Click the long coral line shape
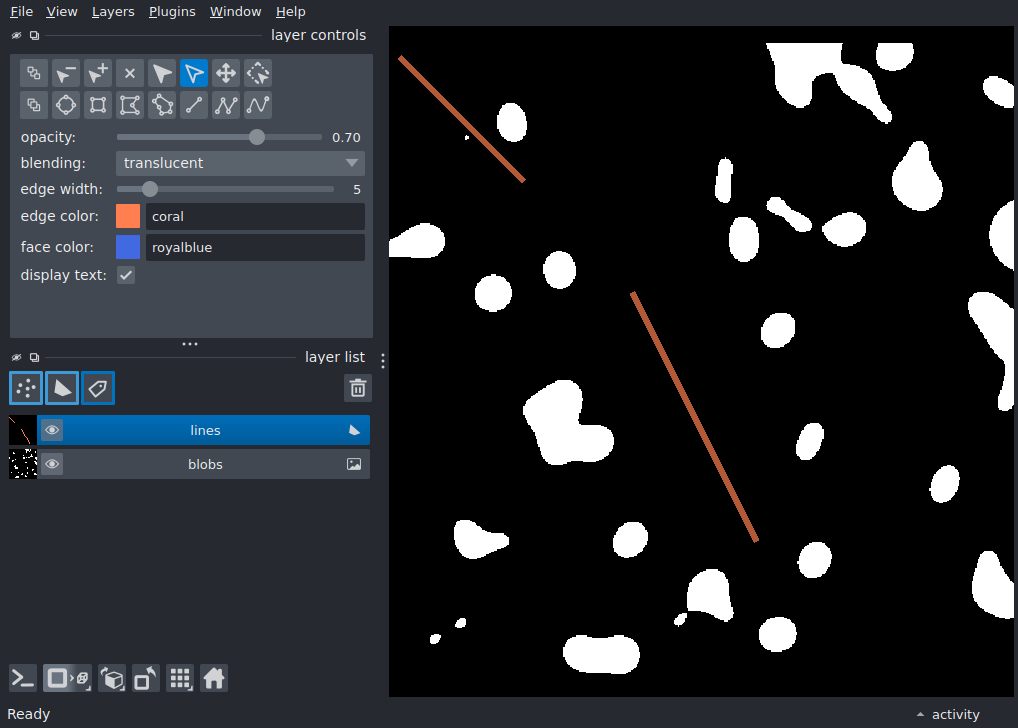This screenshot has width=1018, height=728. click(x=694, y=416)
